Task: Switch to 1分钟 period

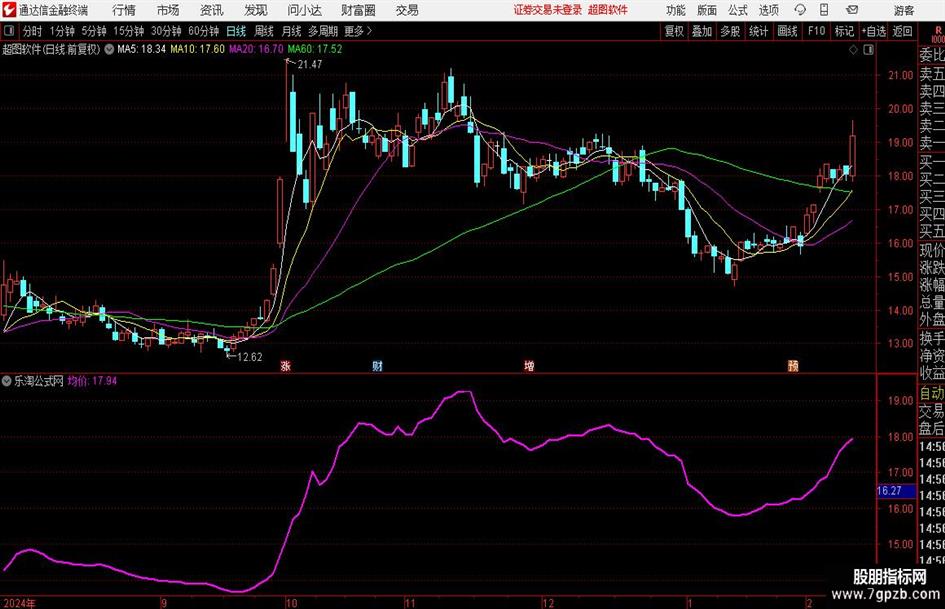Action: click(62, 31)
